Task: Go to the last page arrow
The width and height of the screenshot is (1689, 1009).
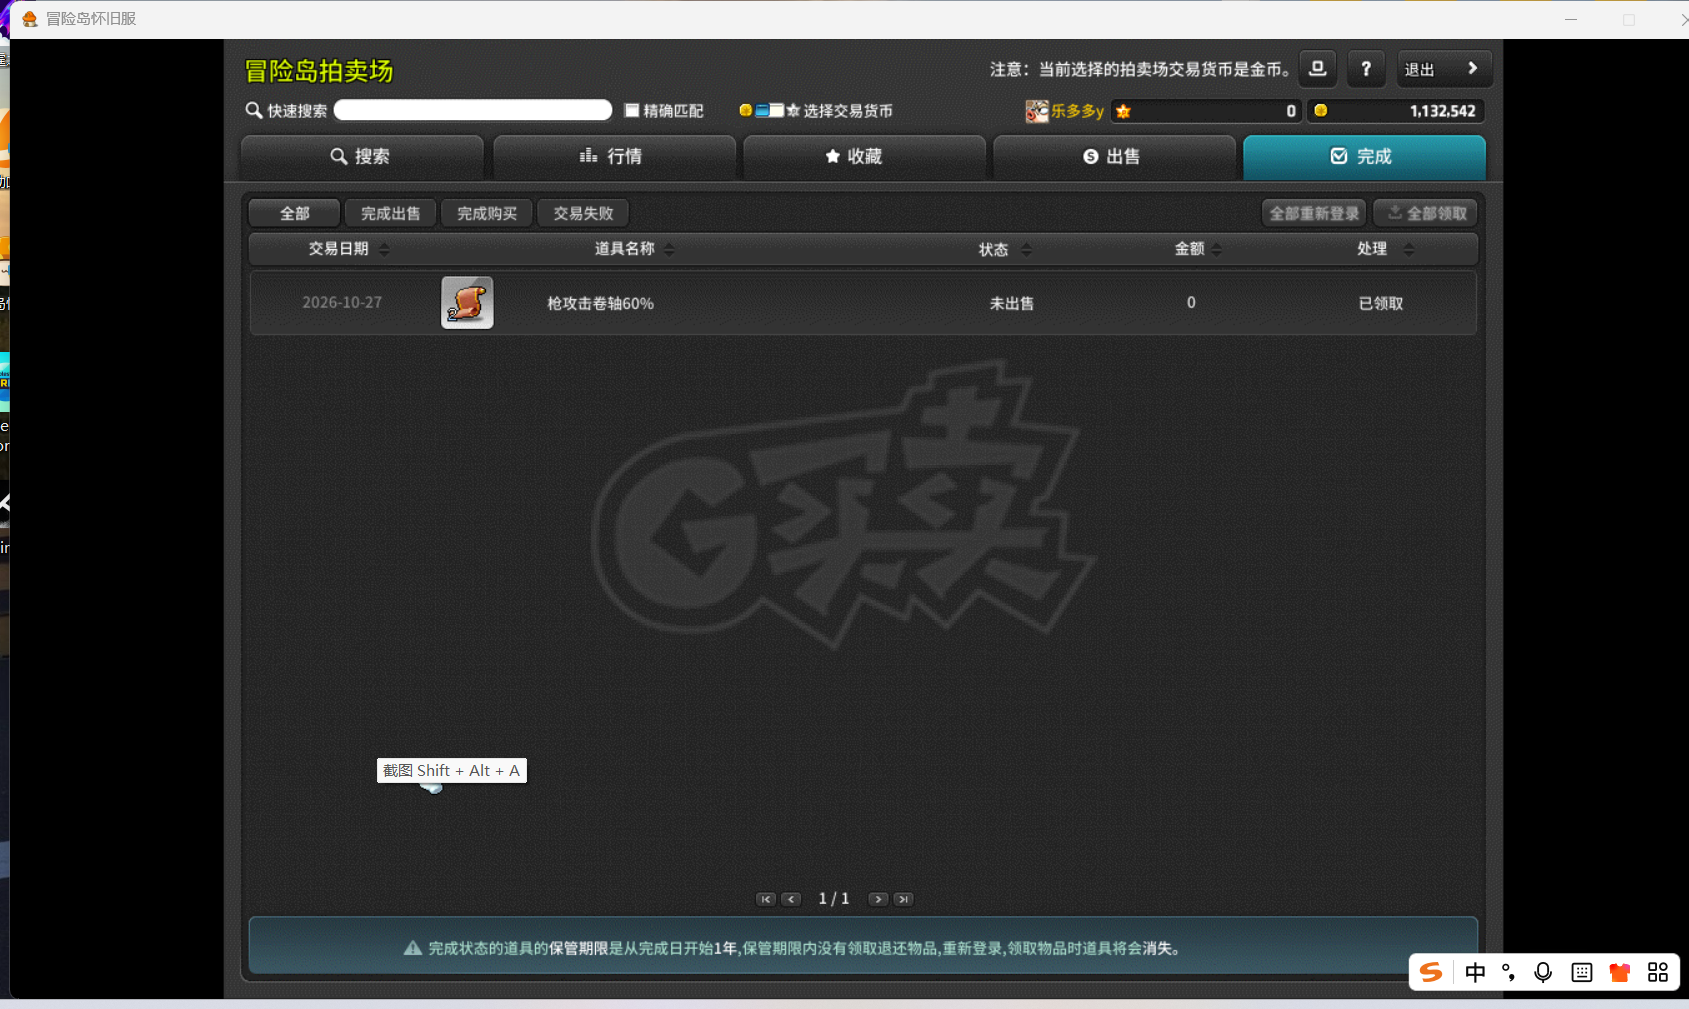Action: pyautogui.click(x=903, y=899)
